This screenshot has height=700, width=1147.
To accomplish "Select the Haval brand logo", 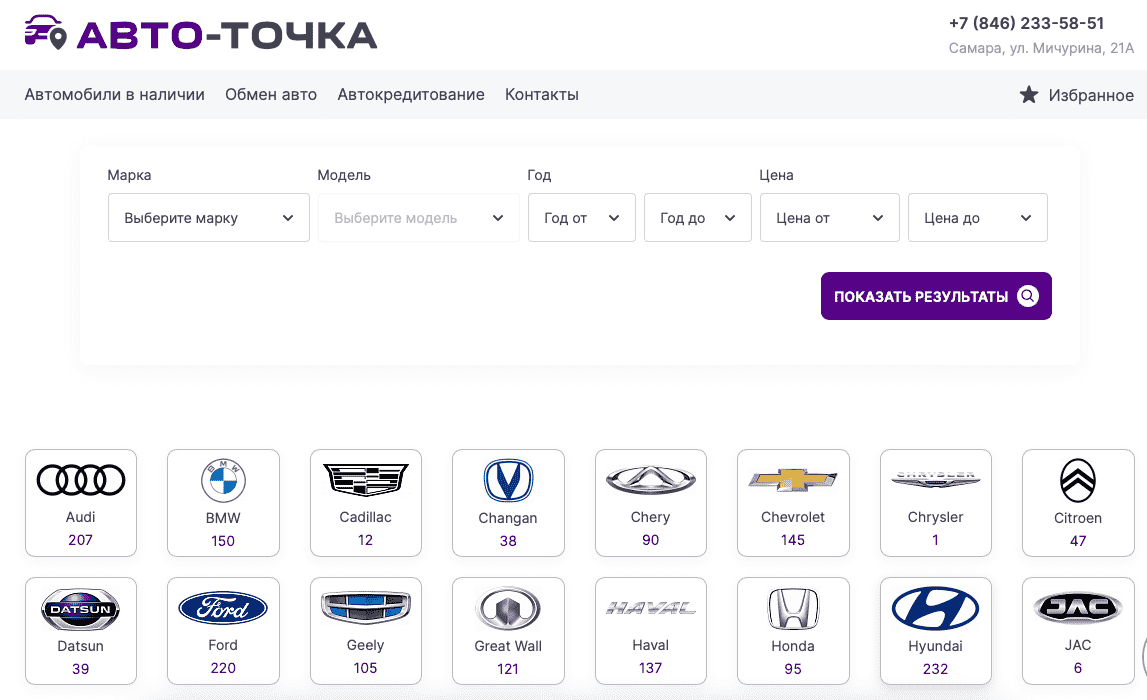I will point(650,608).
